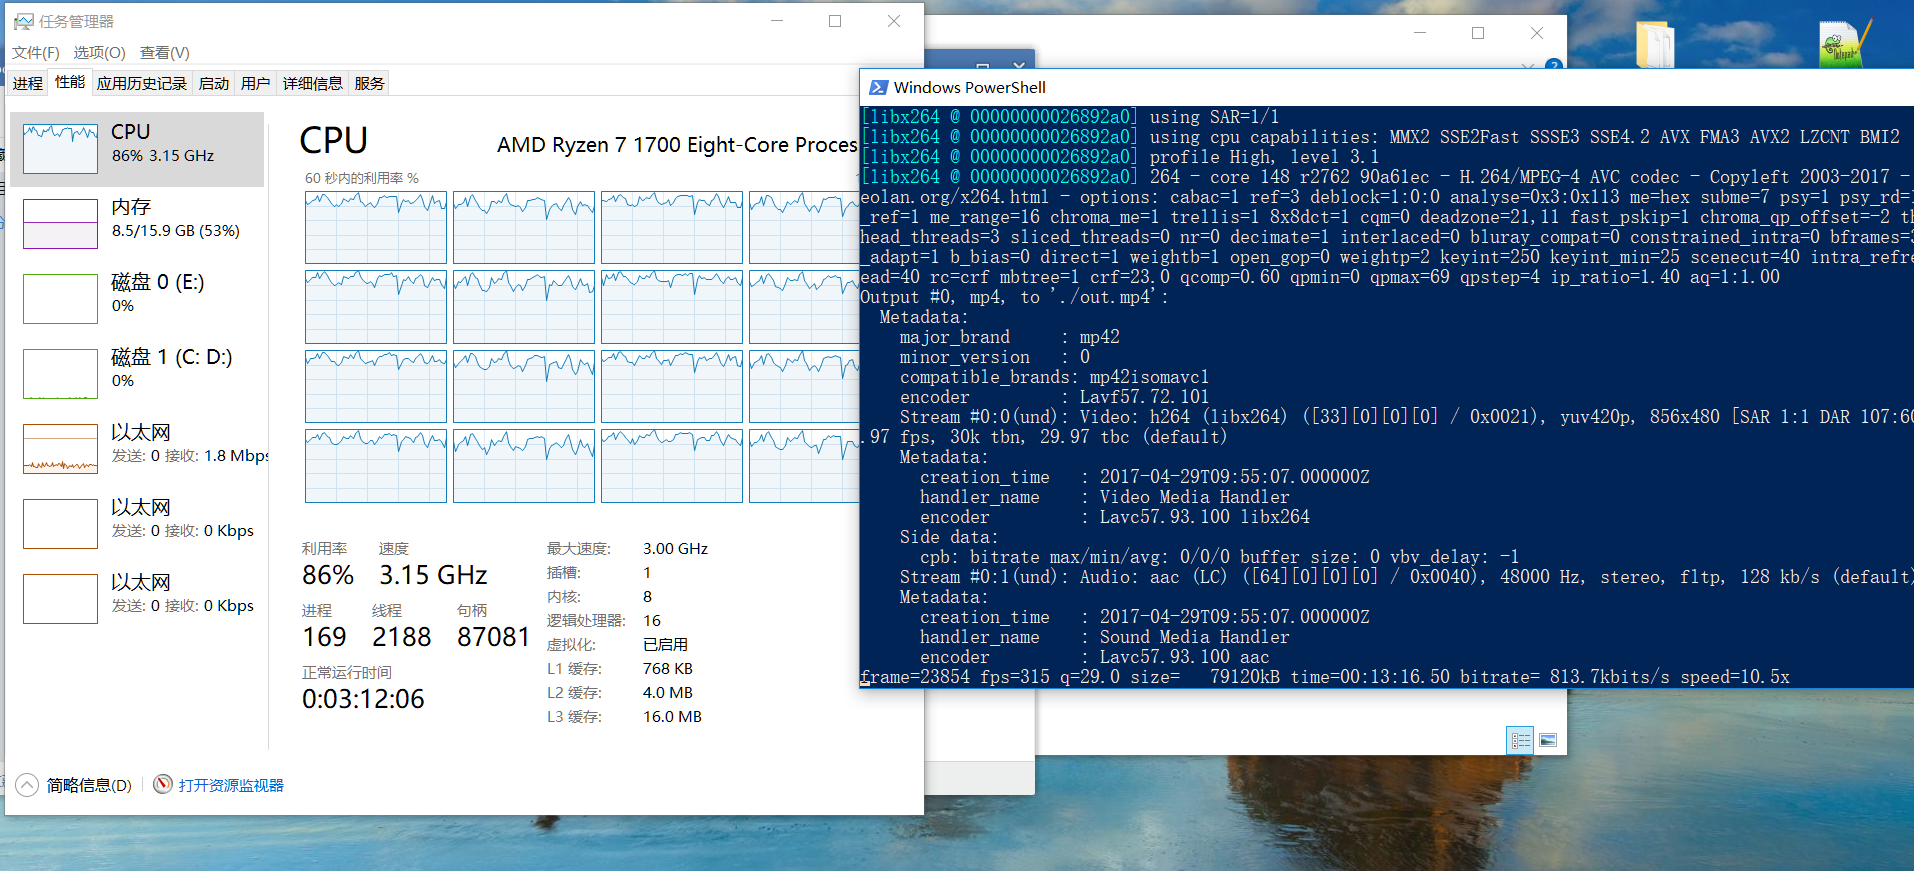Select the 内存 8.5/15.9 GB sidebar entry

pyautogui.click(x=137, y=224)
